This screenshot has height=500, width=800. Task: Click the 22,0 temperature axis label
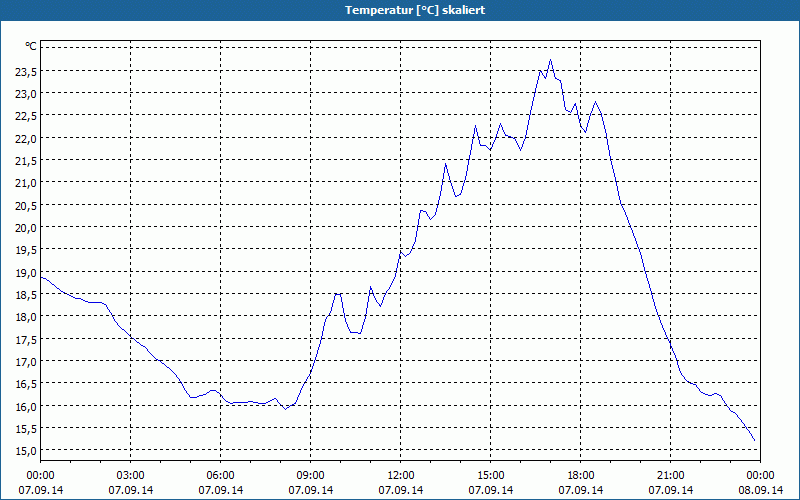tap(26, 139)
